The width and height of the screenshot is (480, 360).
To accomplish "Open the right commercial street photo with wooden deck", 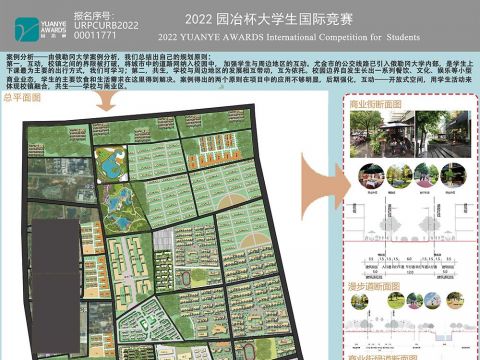I will [x=443, y=134].
